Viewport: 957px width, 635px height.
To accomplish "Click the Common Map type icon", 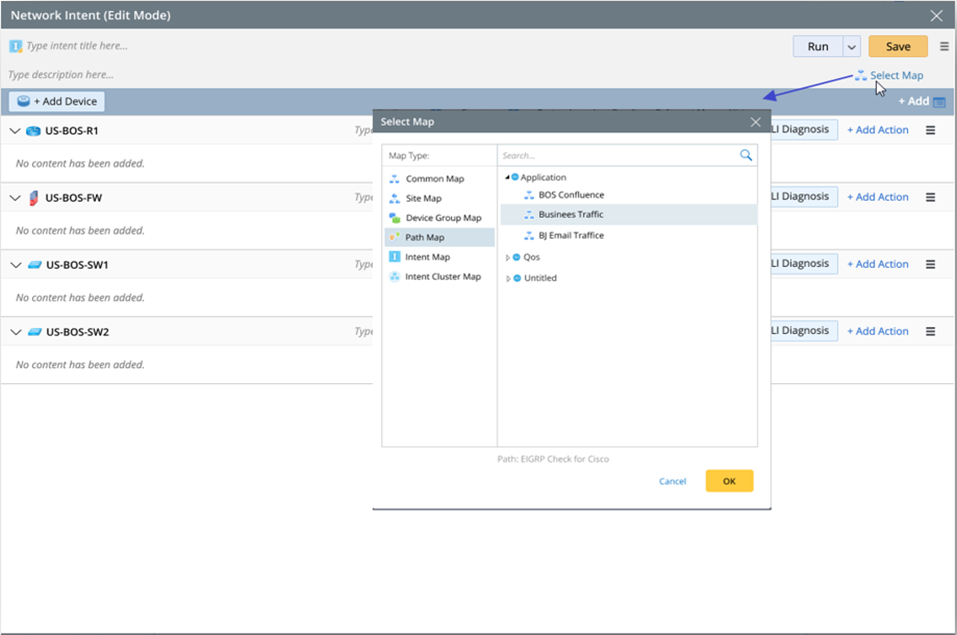I will click(394, 179).
